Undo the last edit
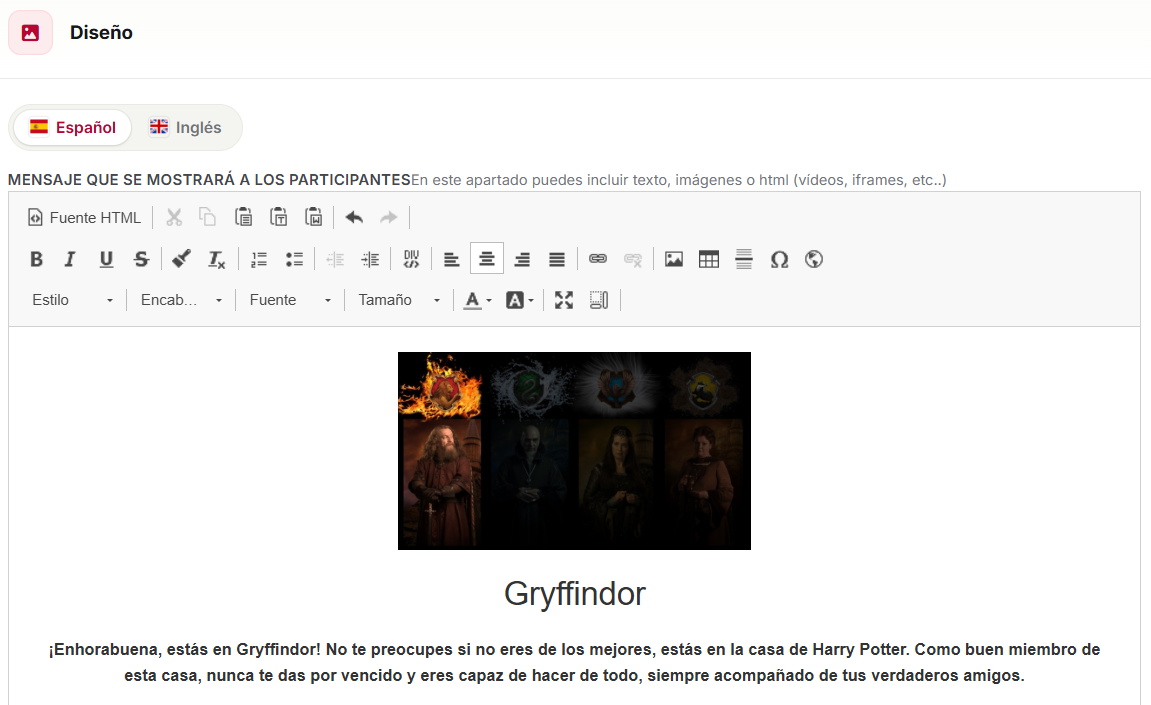The image size is (1151, 705). [355, 217]
